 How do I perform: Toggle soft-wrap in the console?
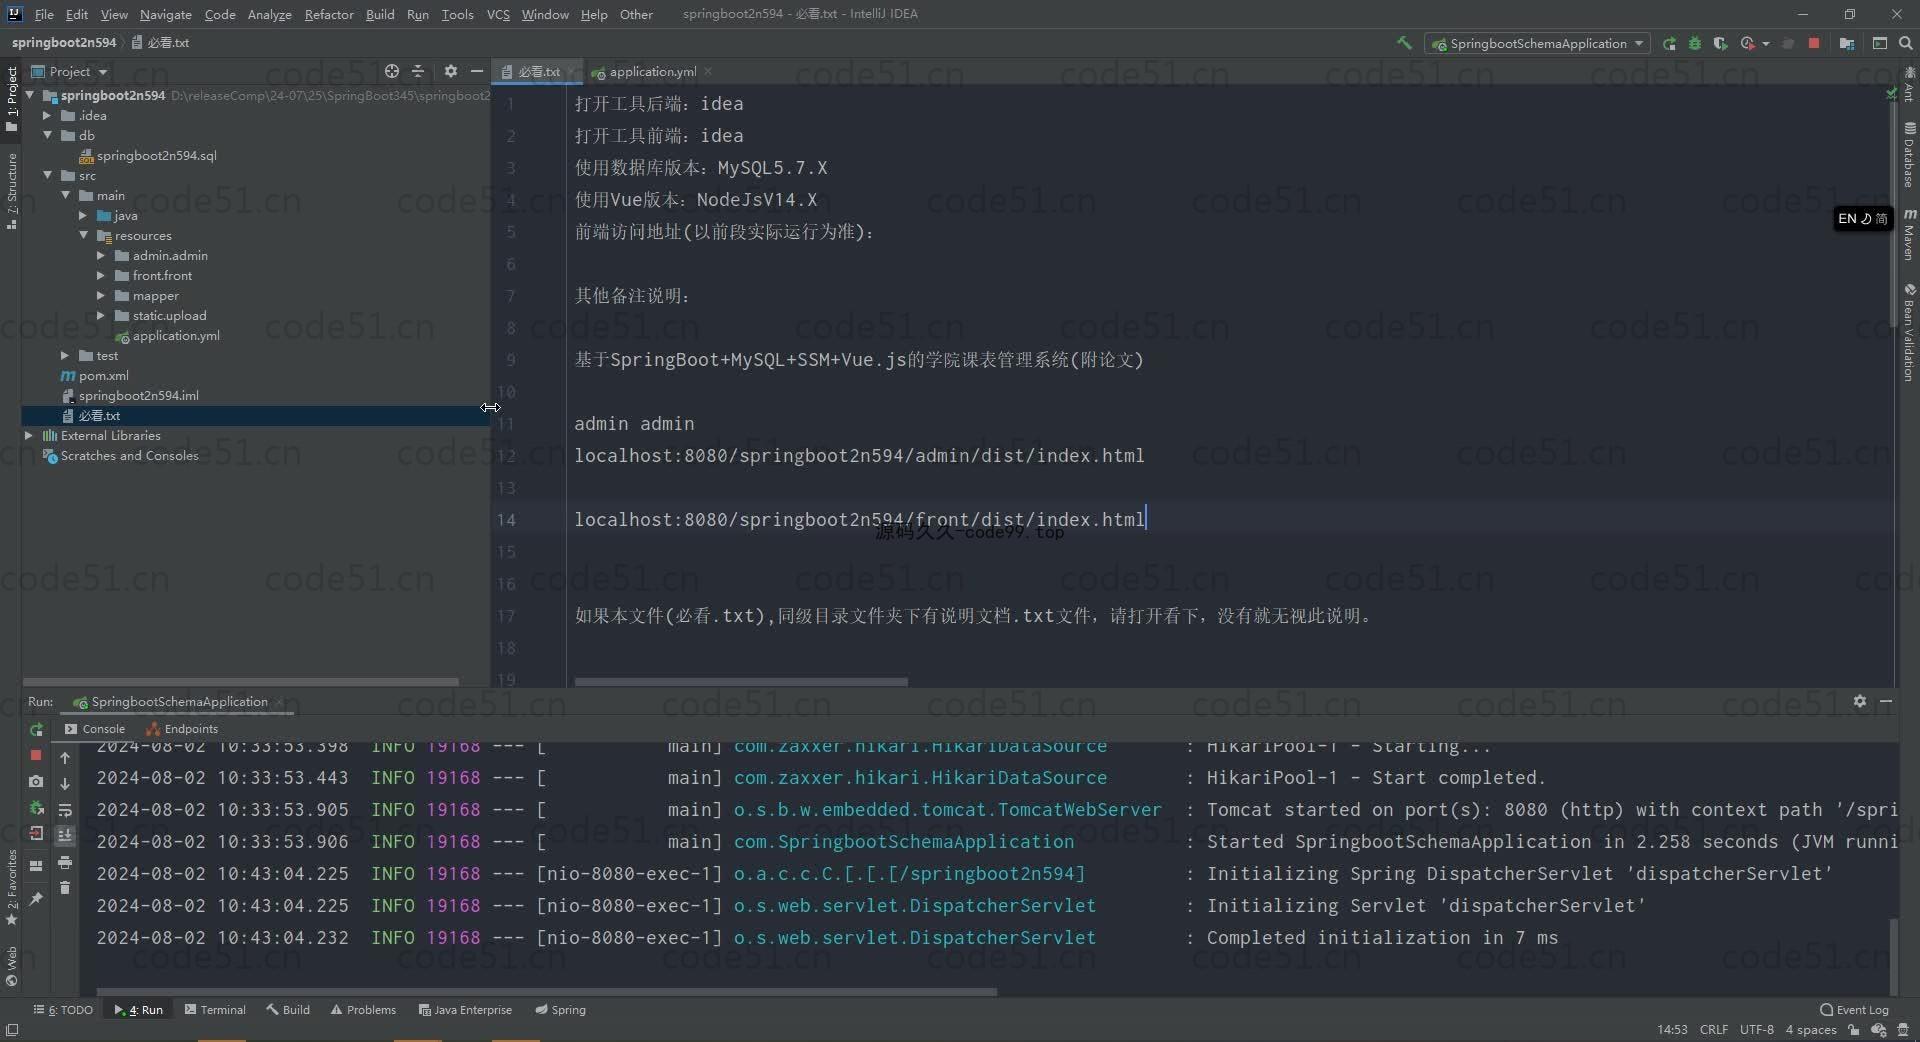65,810
